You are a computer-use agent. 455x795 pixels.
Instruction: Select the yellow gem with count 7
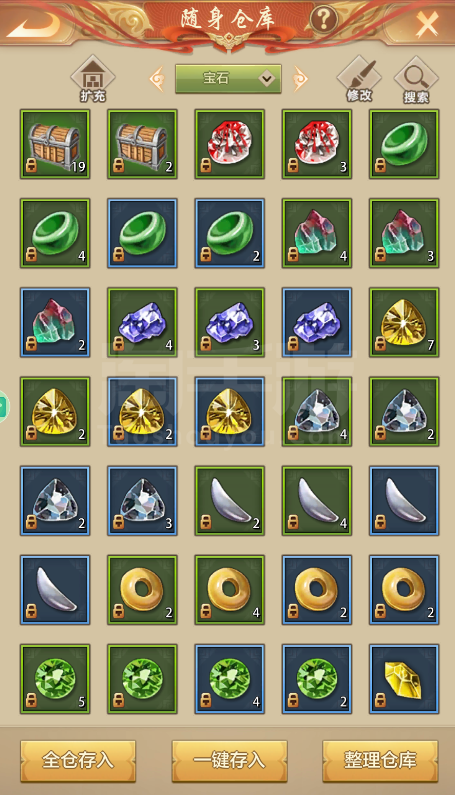404,322
